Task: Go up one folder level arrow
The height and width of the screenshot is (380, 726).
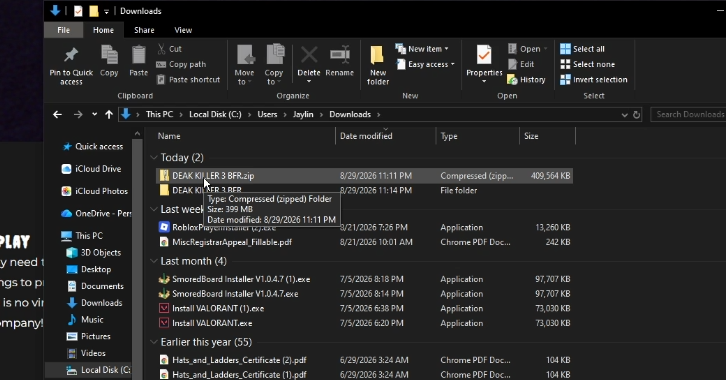Action: tap(109, 114)
